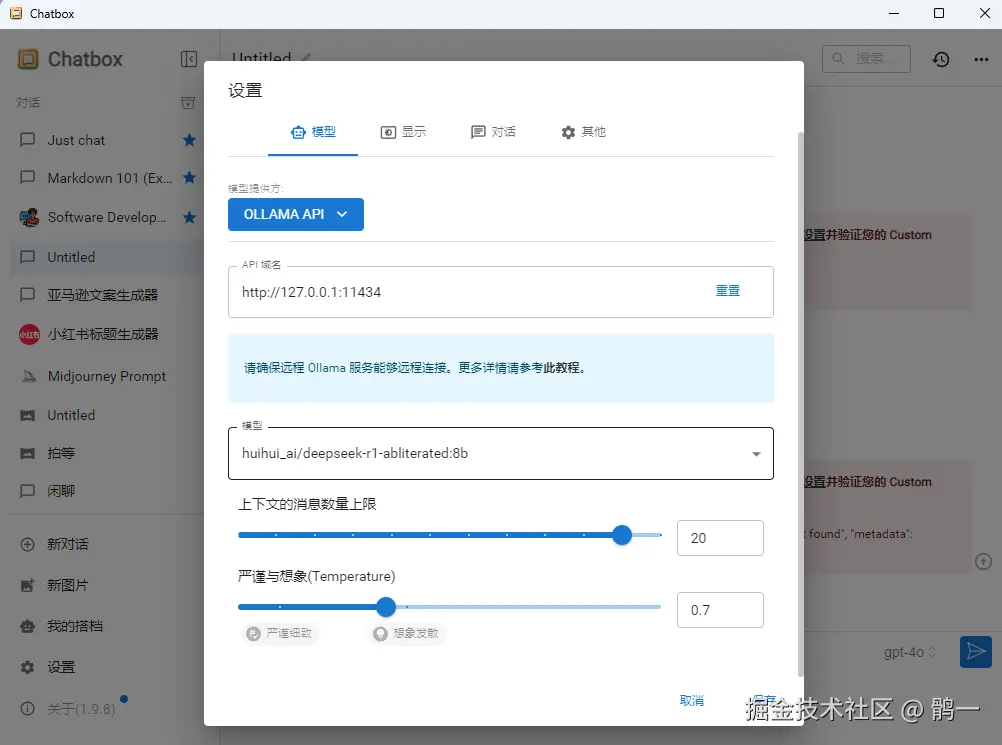
Task: Open chat history clock icon
Action: coord(941,59)
